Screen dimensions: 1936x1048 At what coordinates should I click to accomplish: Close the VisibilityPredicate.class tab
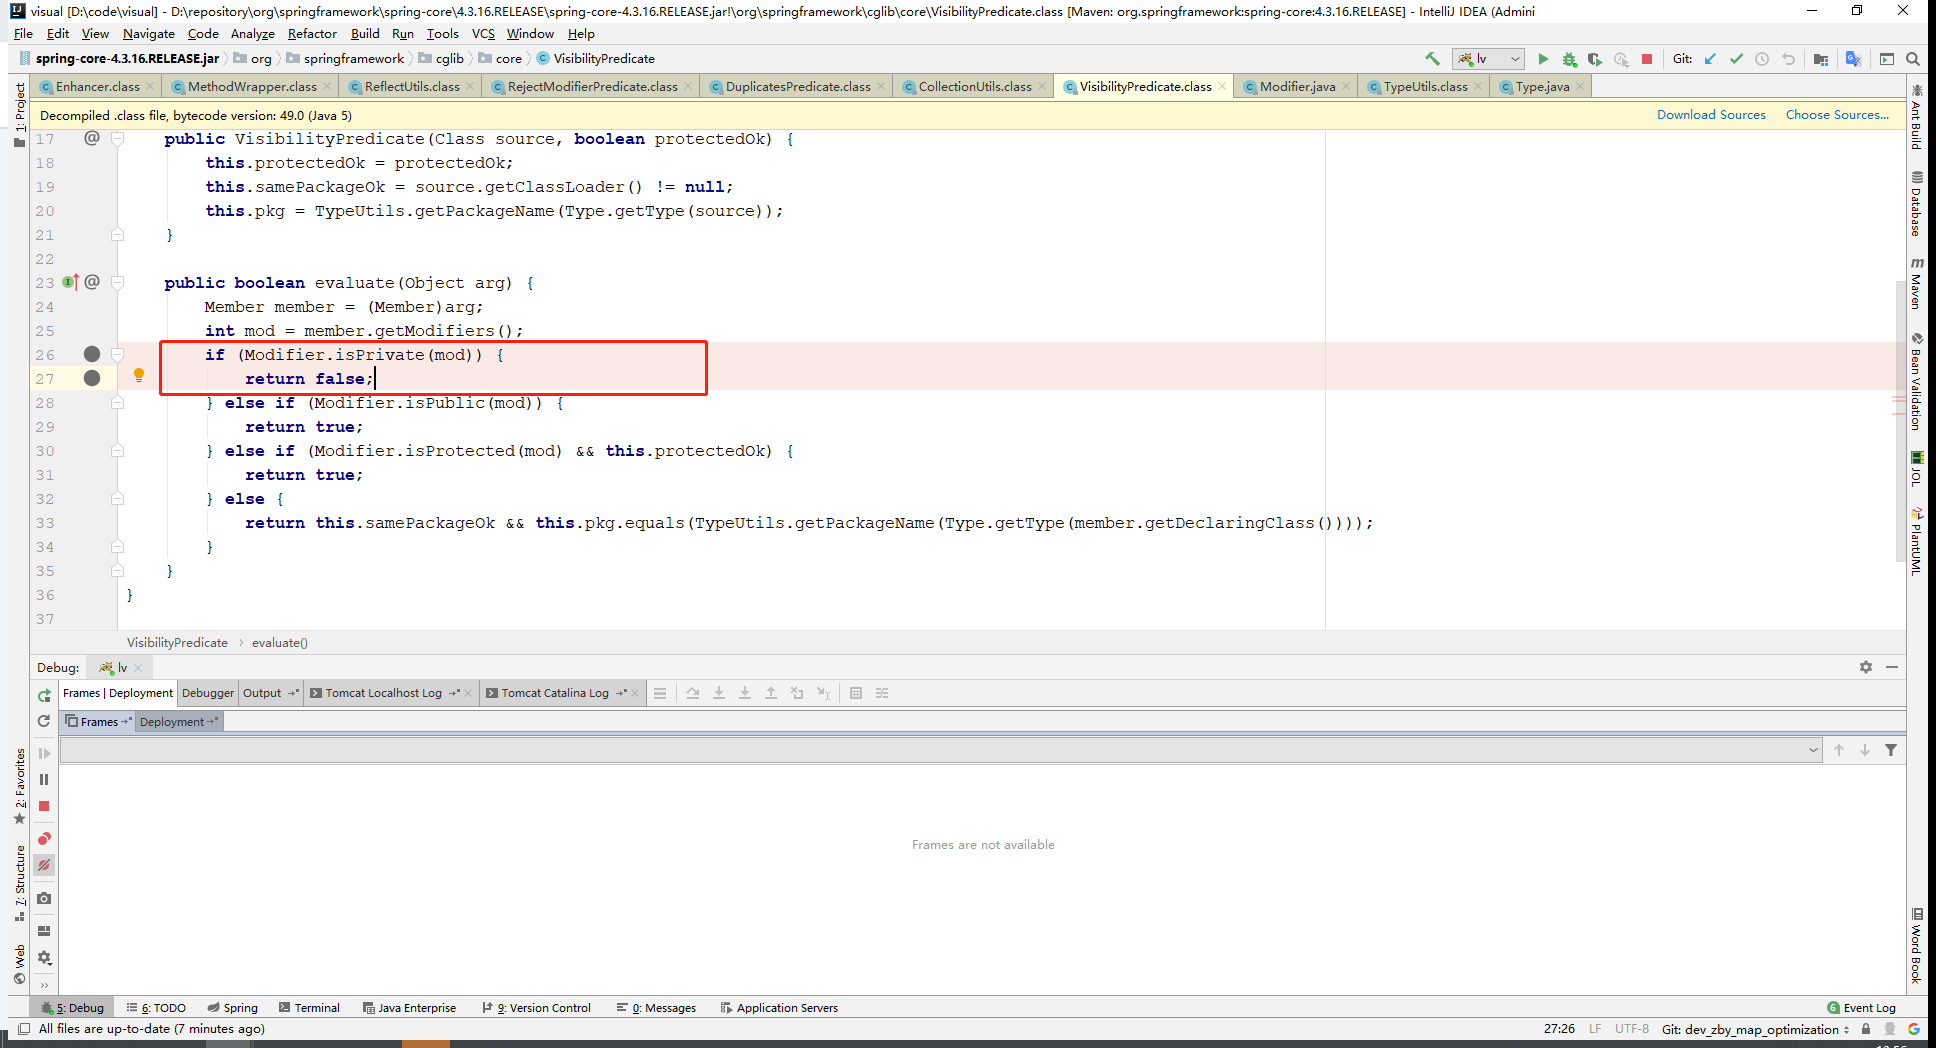click(1222, 87)
